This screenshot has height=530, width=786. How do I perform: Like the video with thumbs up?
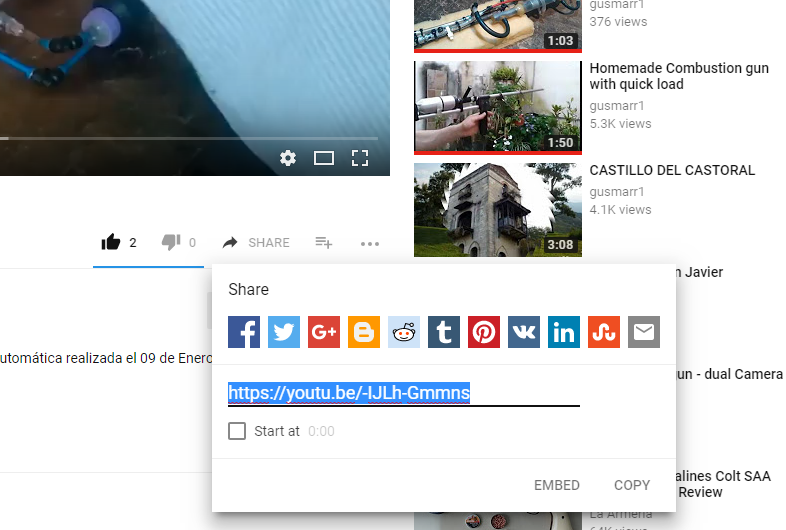pos(111,242)
